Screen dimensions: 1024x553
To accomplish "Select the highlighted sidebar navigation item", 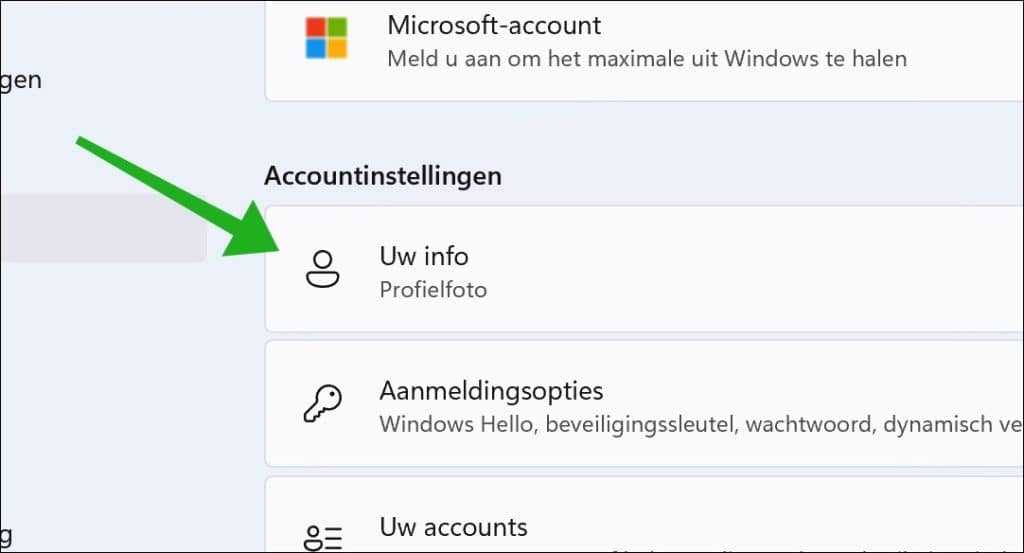I will tap(104, 228).
